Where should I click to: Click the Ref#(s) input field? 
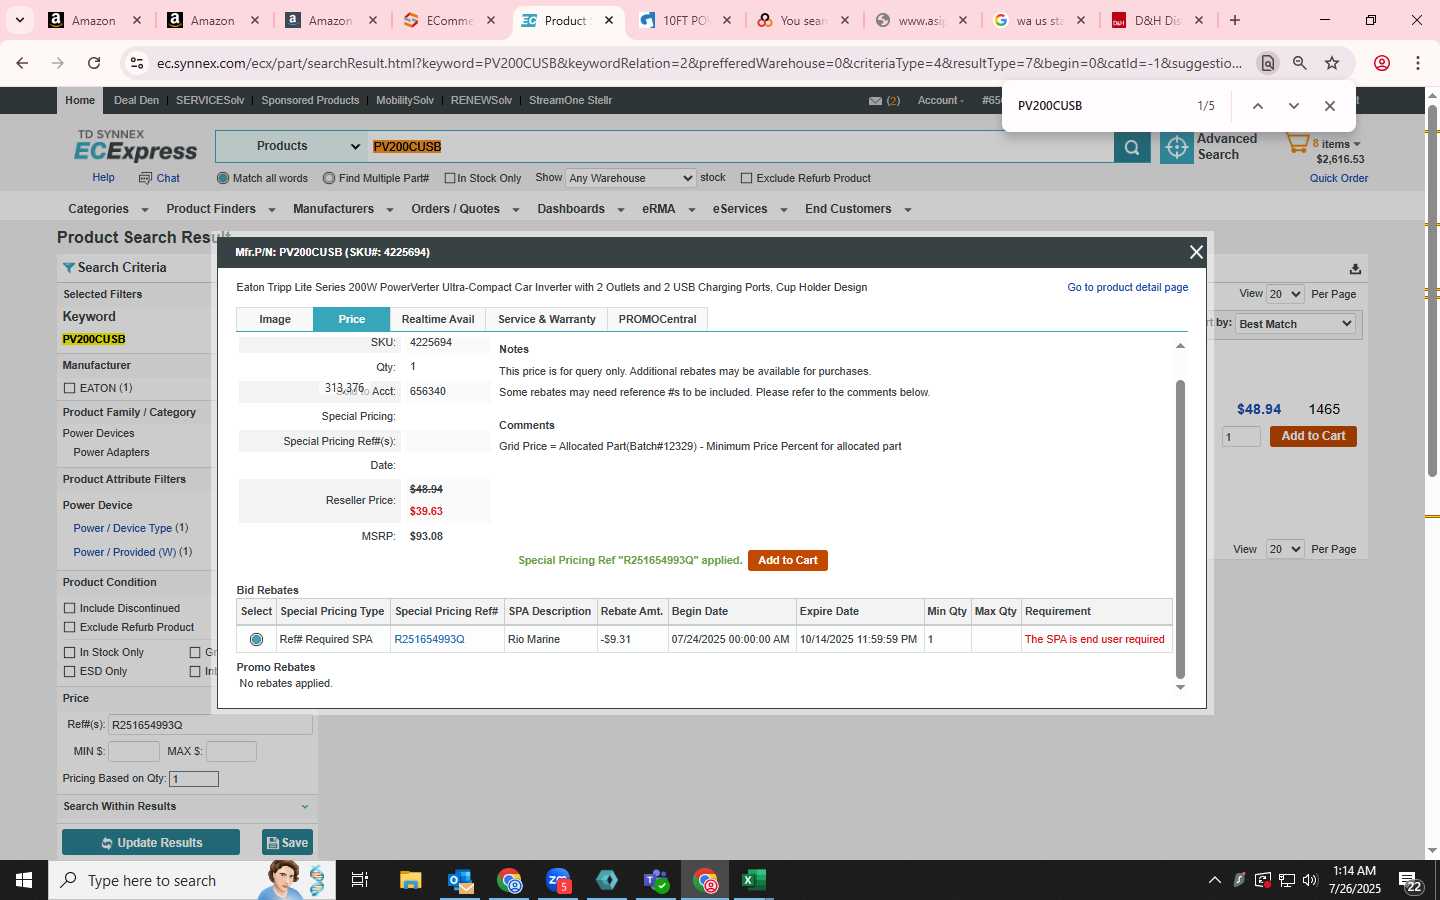210,725
